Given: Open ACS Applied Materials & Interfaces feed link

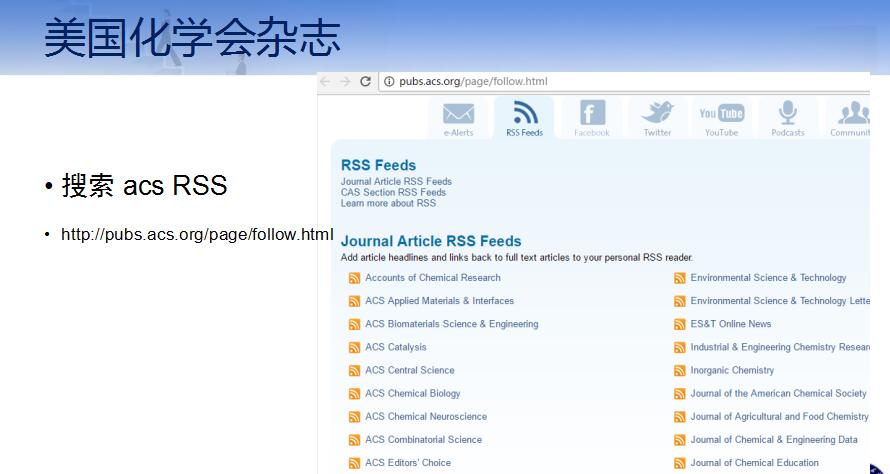Looking at the screenshot, I should click(x=439, y=301).
